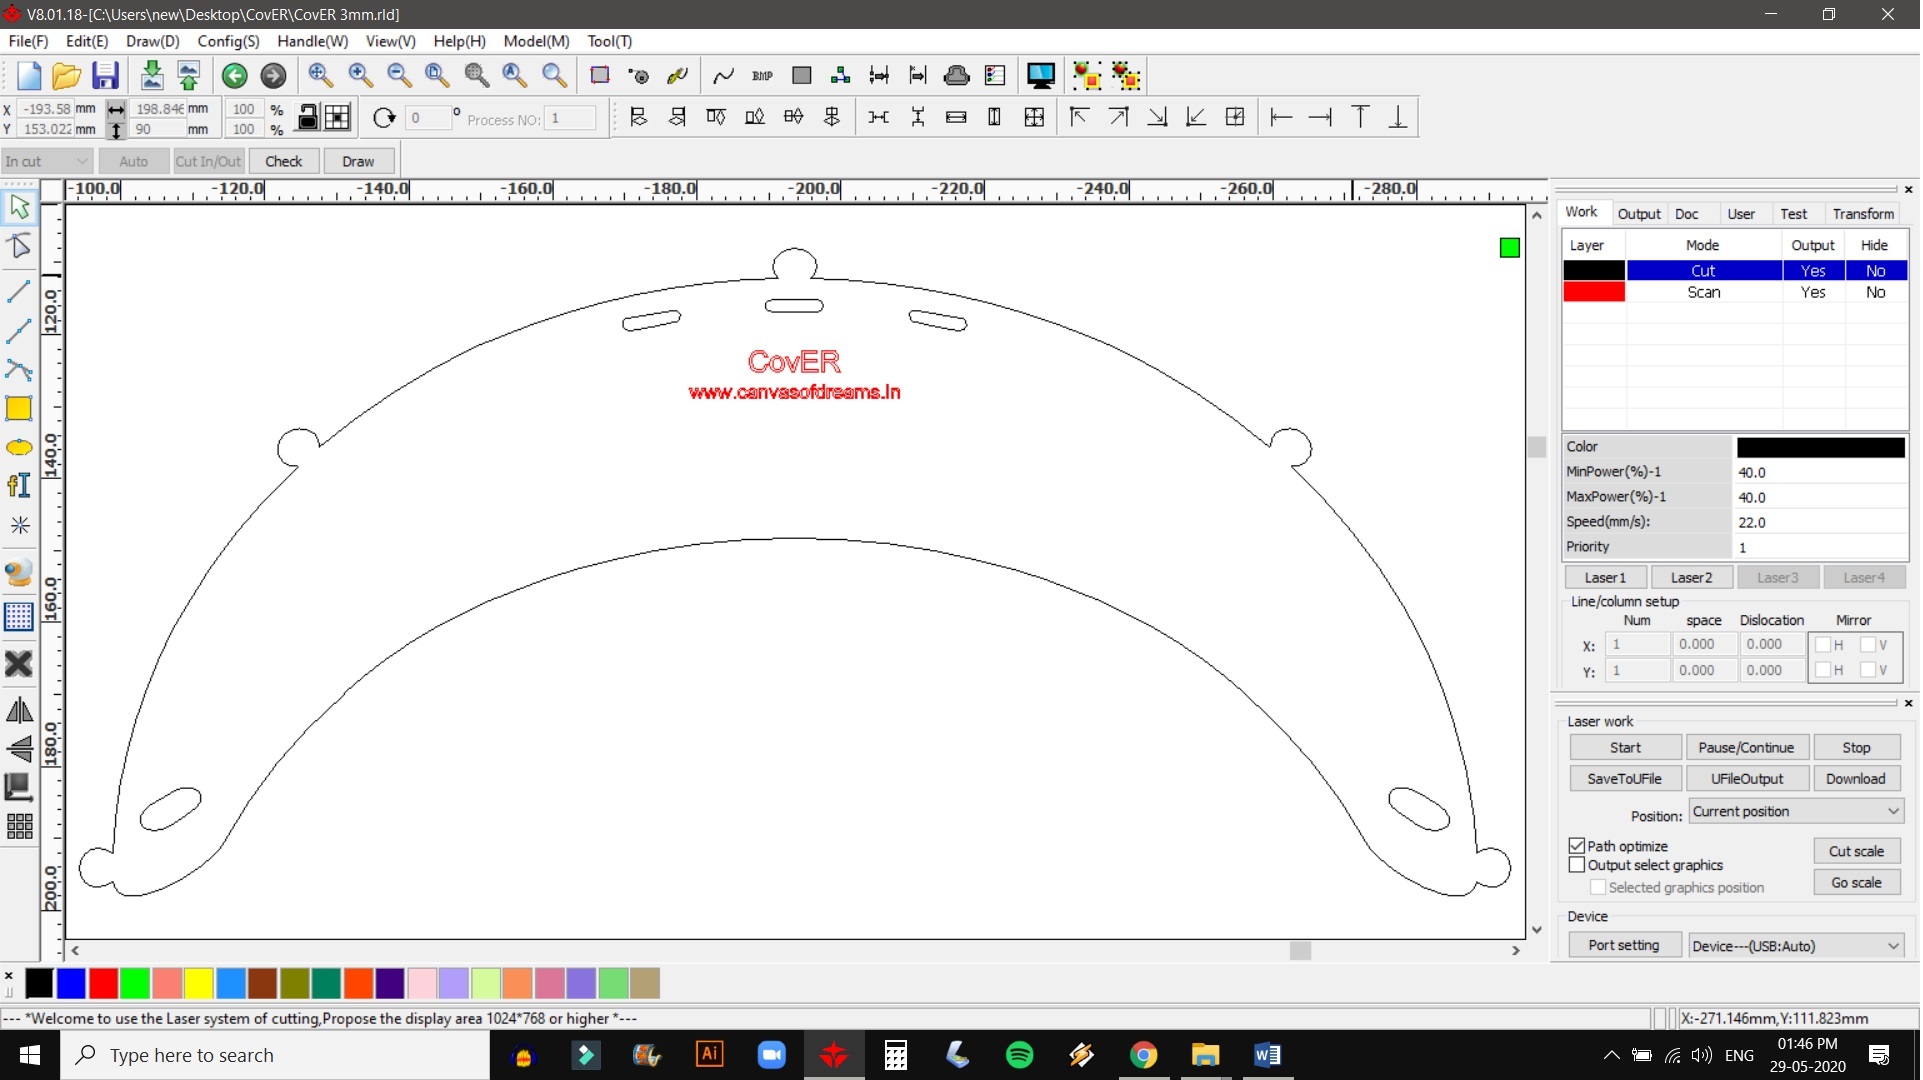Toggle Path optimize checkbox
This screenshot has width=1923, height=1080.
(1578, 846)
